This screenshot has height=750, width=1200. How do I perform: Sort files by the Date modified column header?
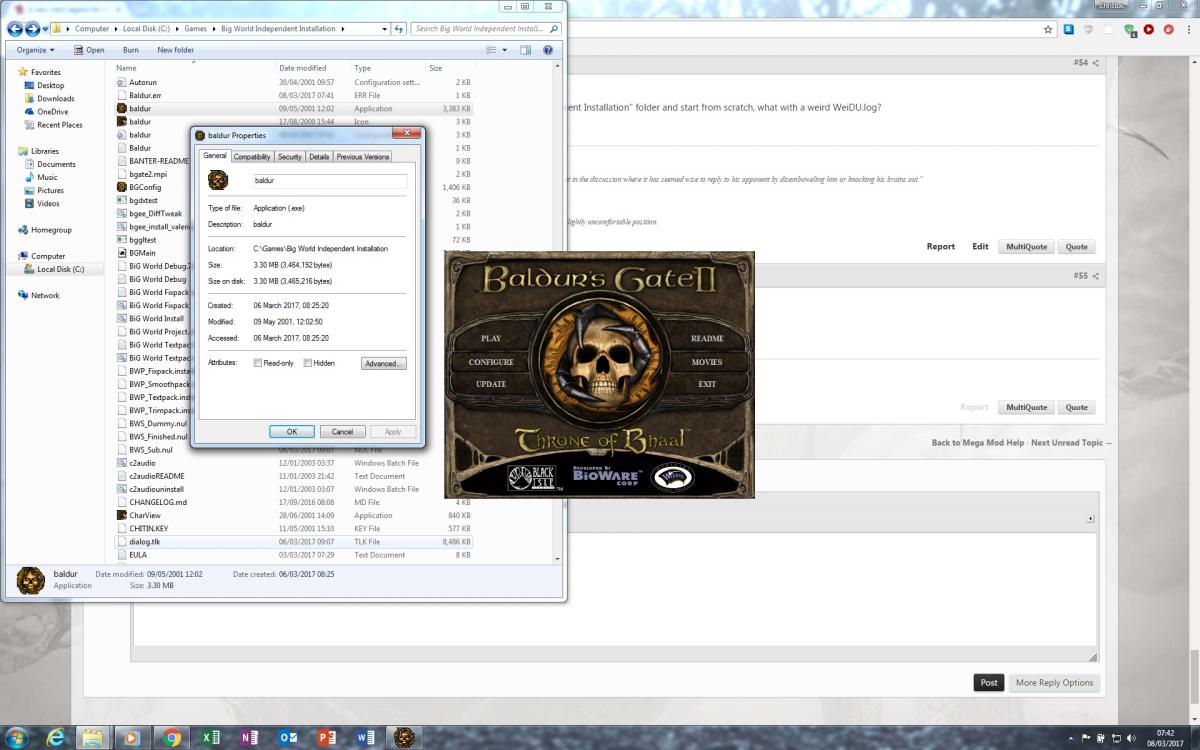coord(302,68)
